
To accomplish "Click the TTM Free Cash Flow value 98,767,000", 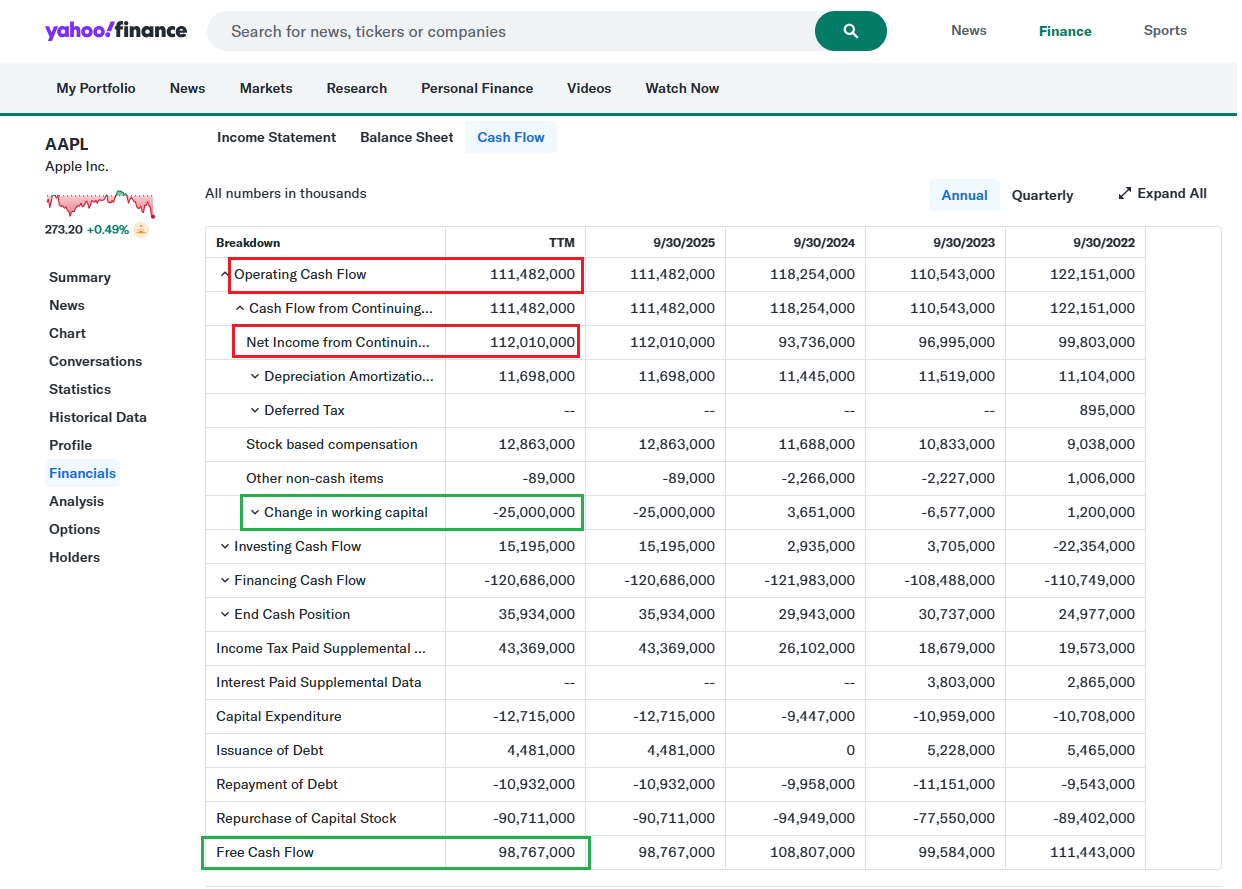I will click(x=537, y=853).
